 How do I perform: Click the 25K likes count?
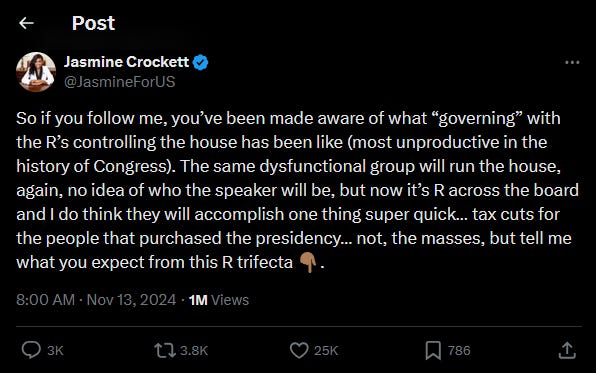coord(326,351)
